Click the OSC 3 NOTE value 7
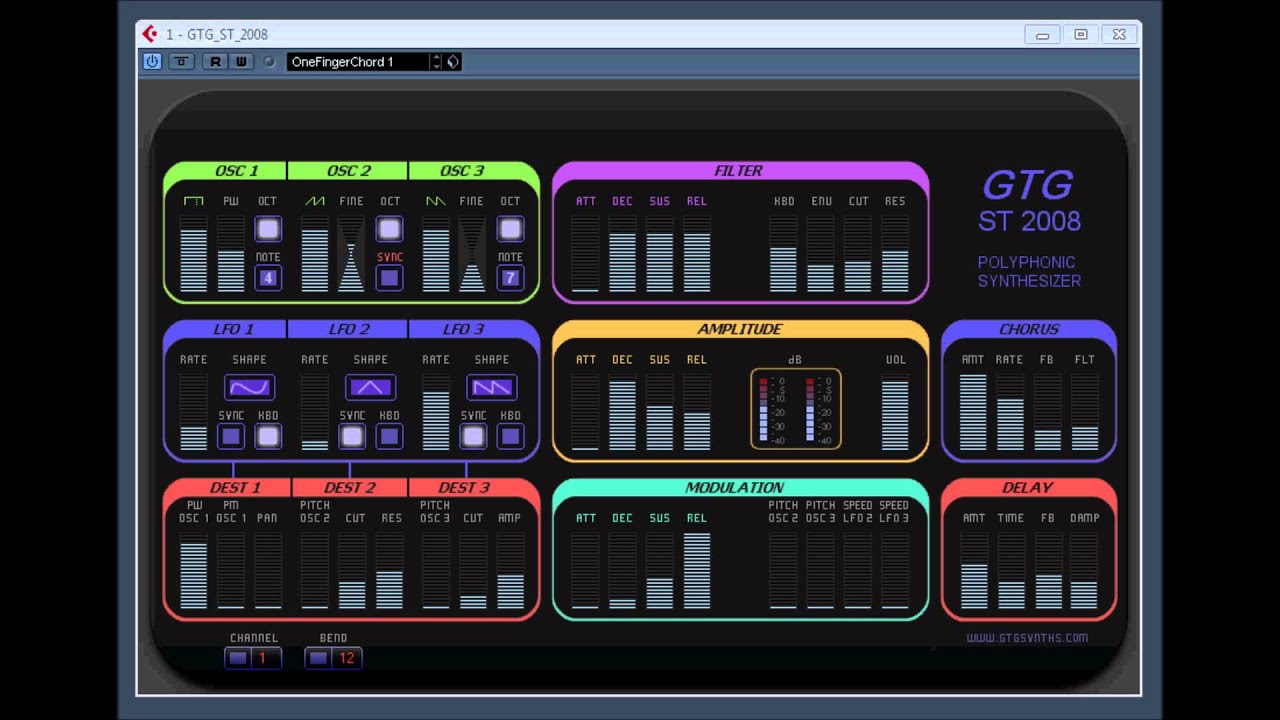 [x=510, y=278]
